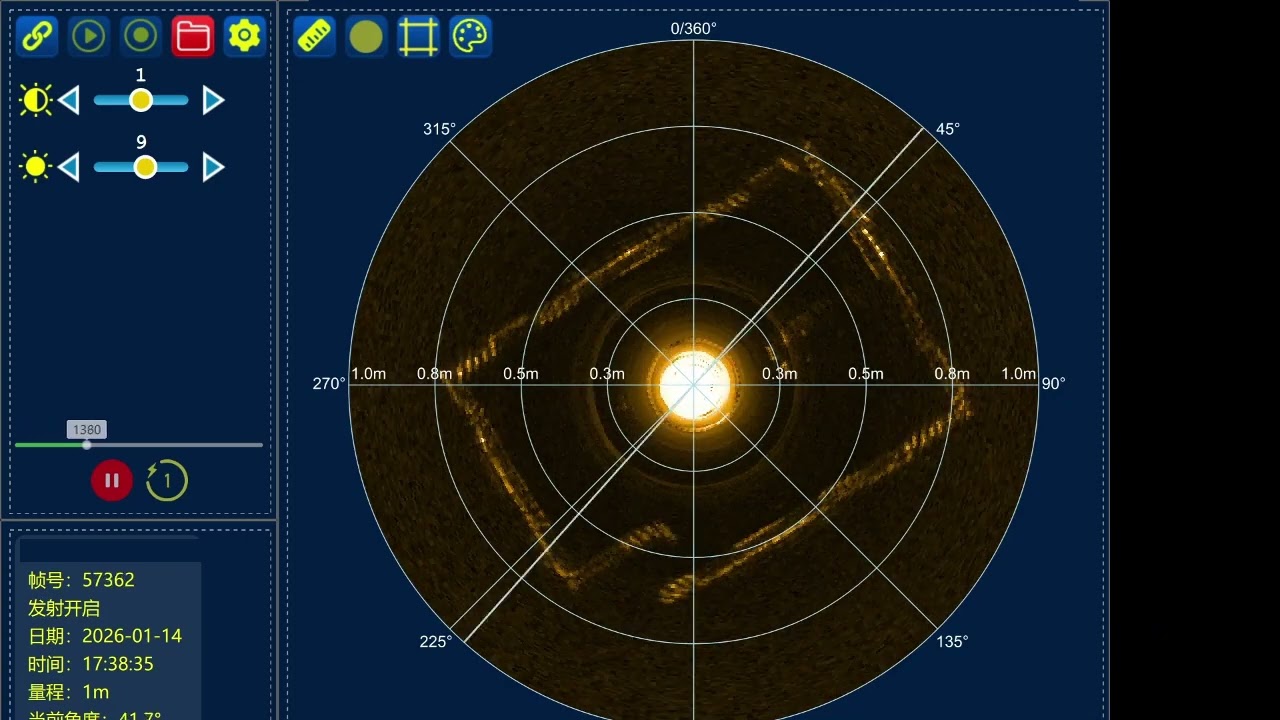This screenshot has height=720, width=1280.
Task: Click the contrast half-sun icon
Action: click(36, 100)
